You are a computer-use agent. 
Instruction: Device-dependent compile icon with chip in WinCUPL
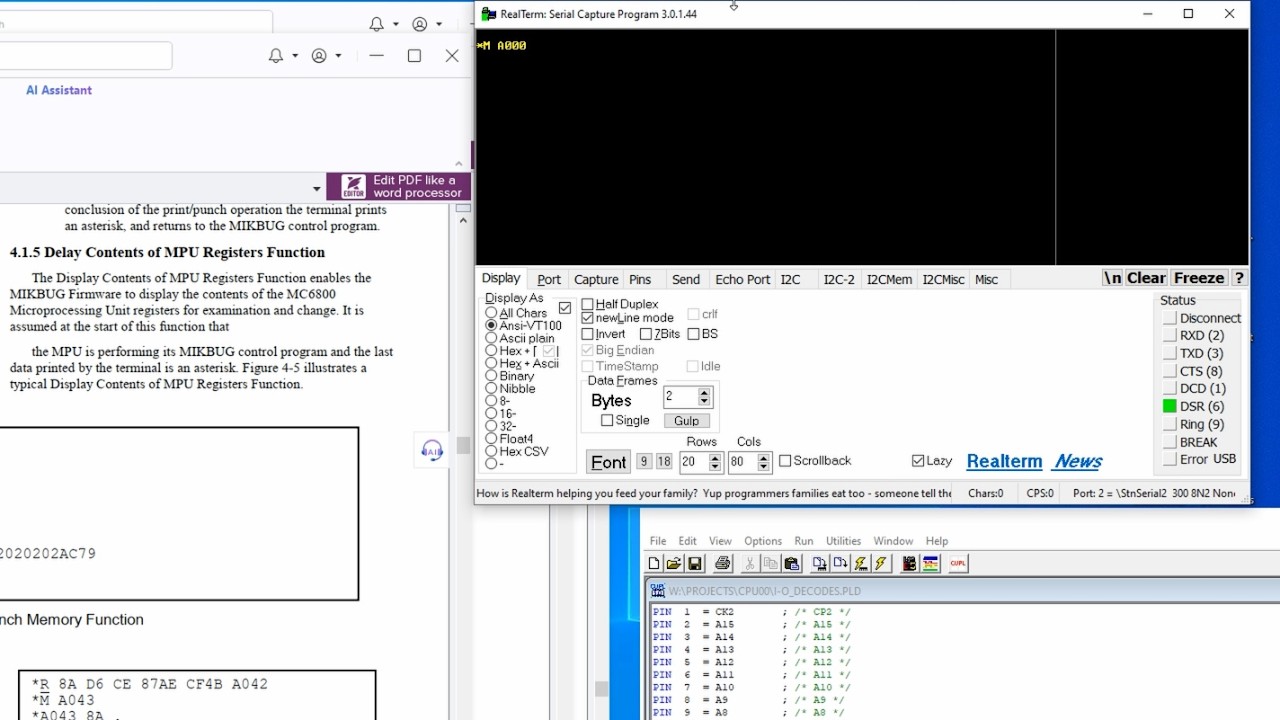pos(819,564)
